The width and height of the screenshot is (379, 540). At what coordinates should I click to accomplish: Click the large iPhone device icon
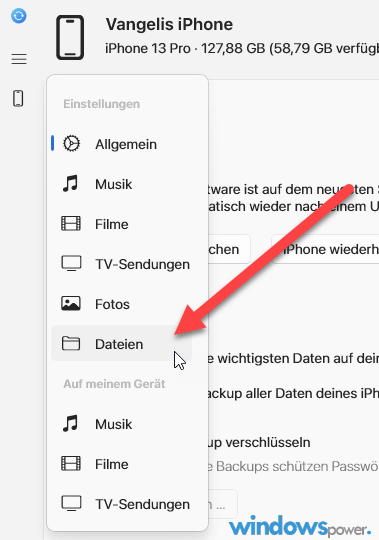70,37
